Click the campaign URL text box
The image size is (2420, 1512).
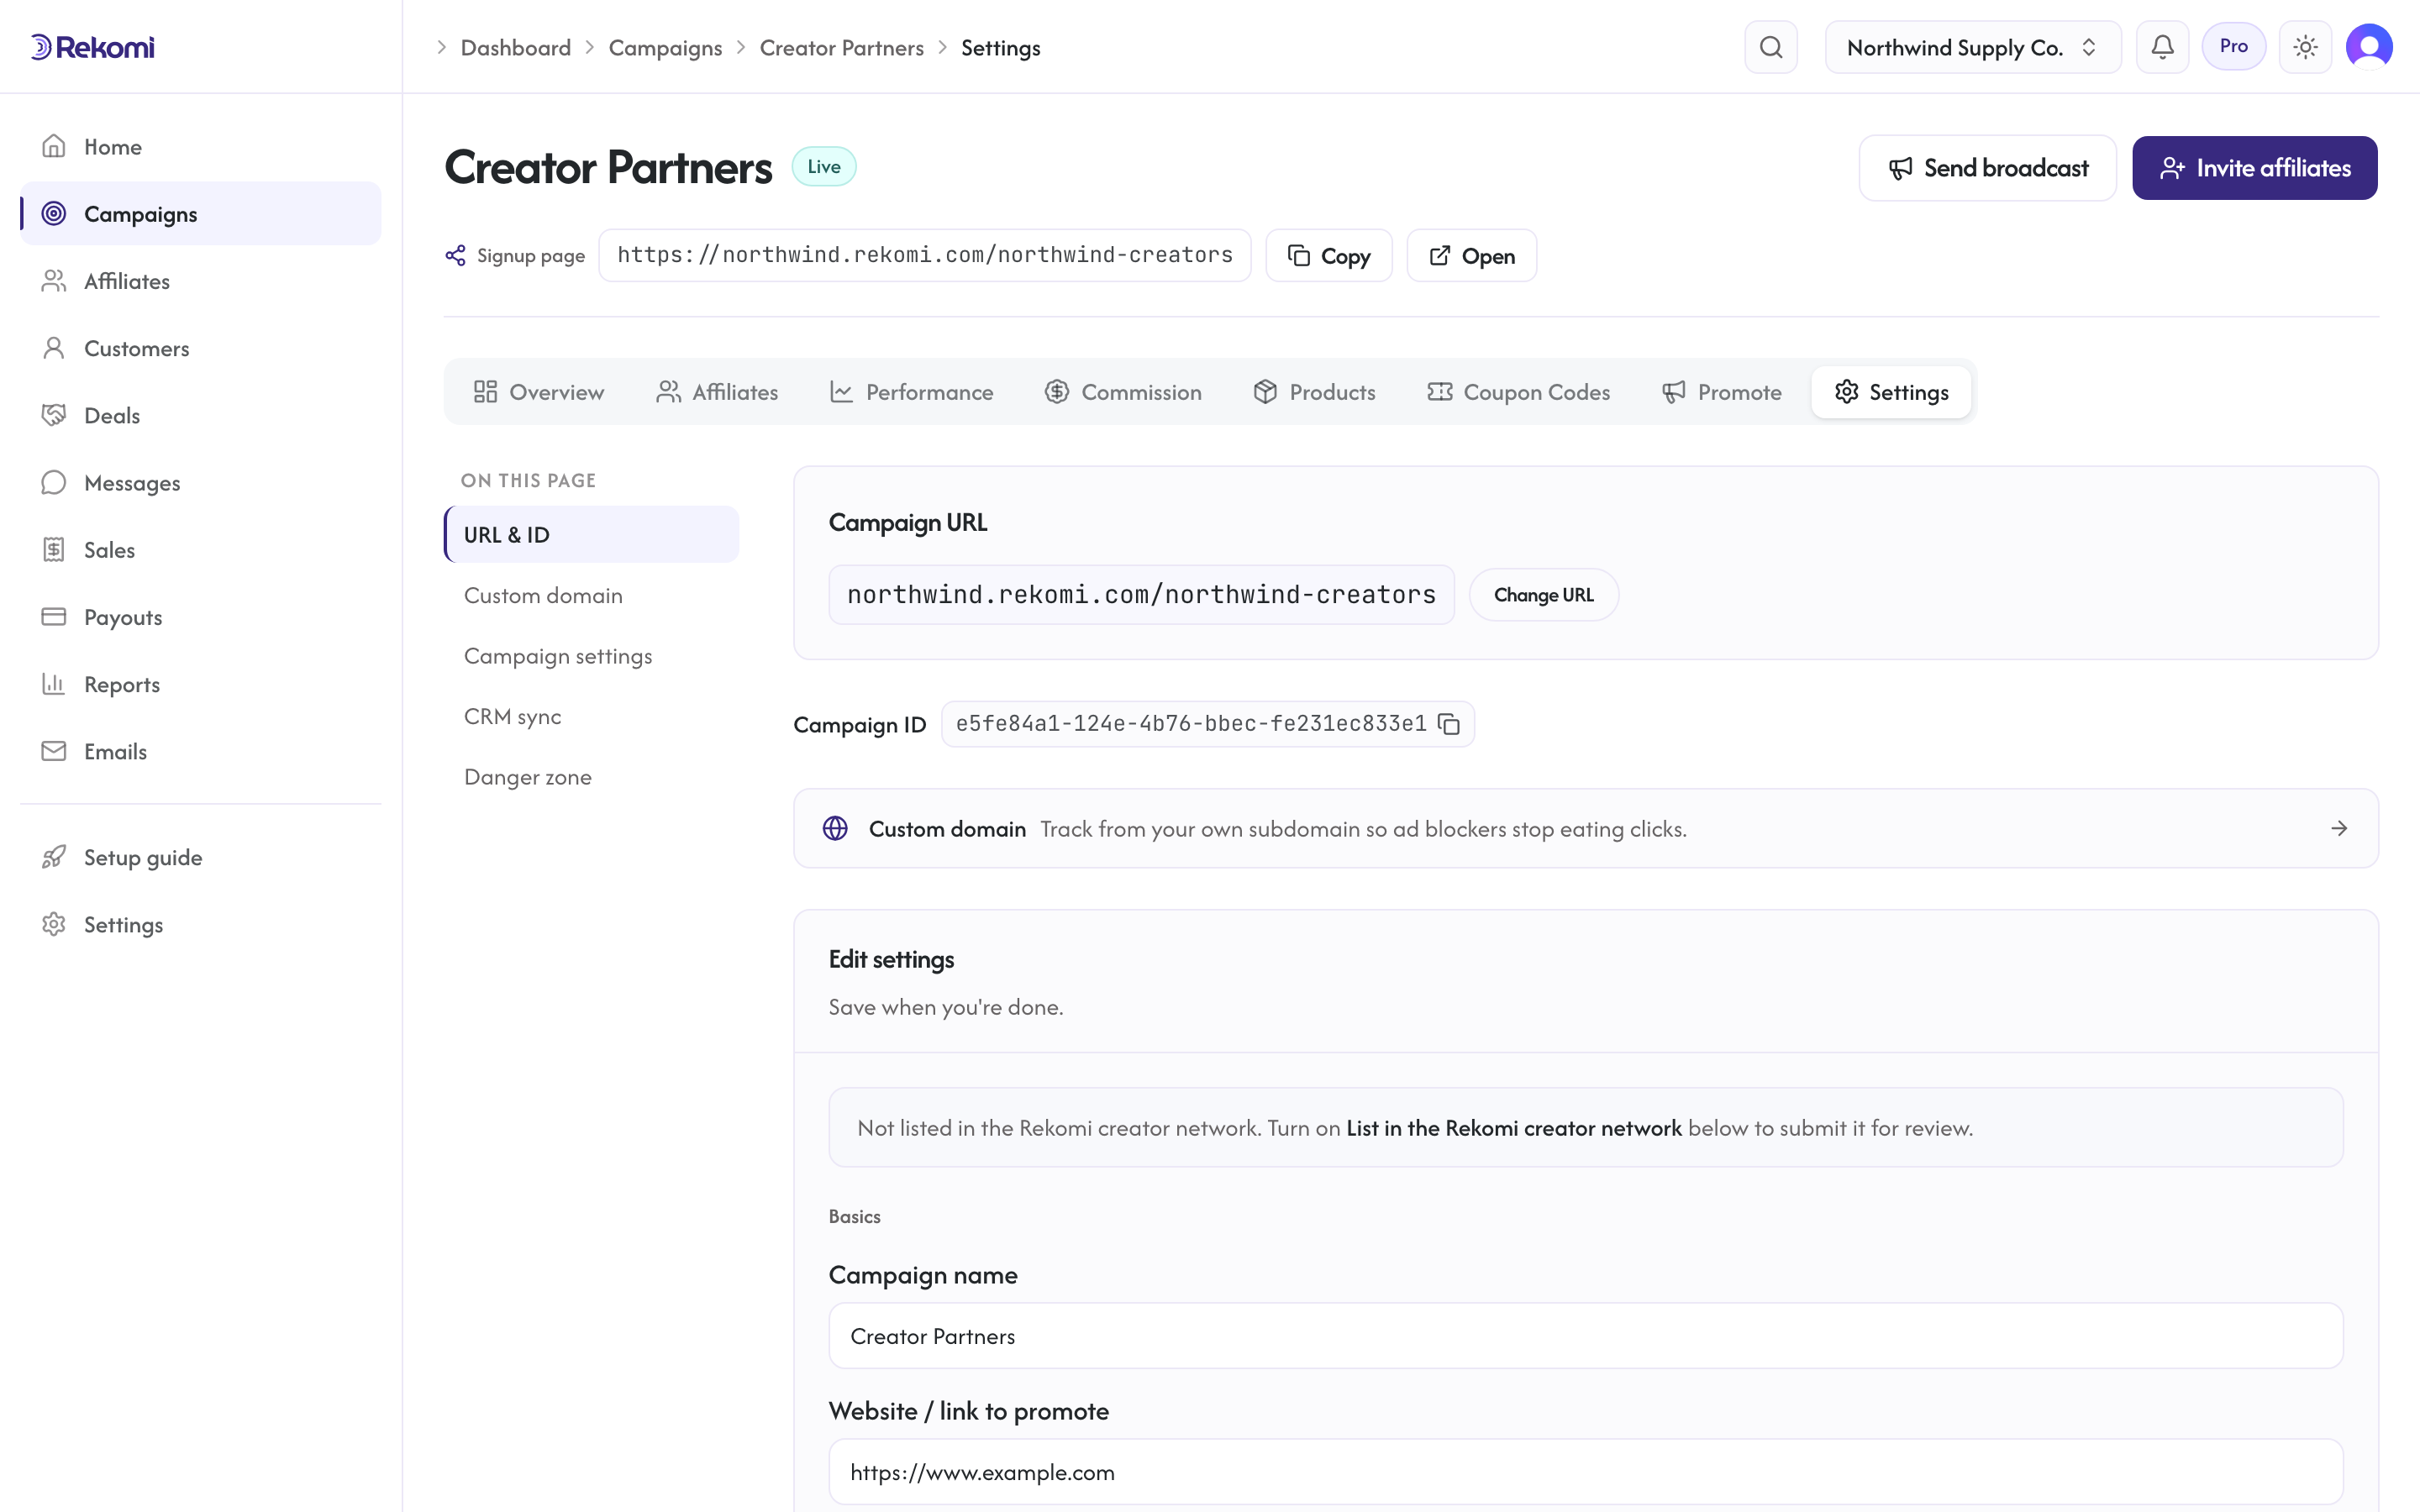1141,595
